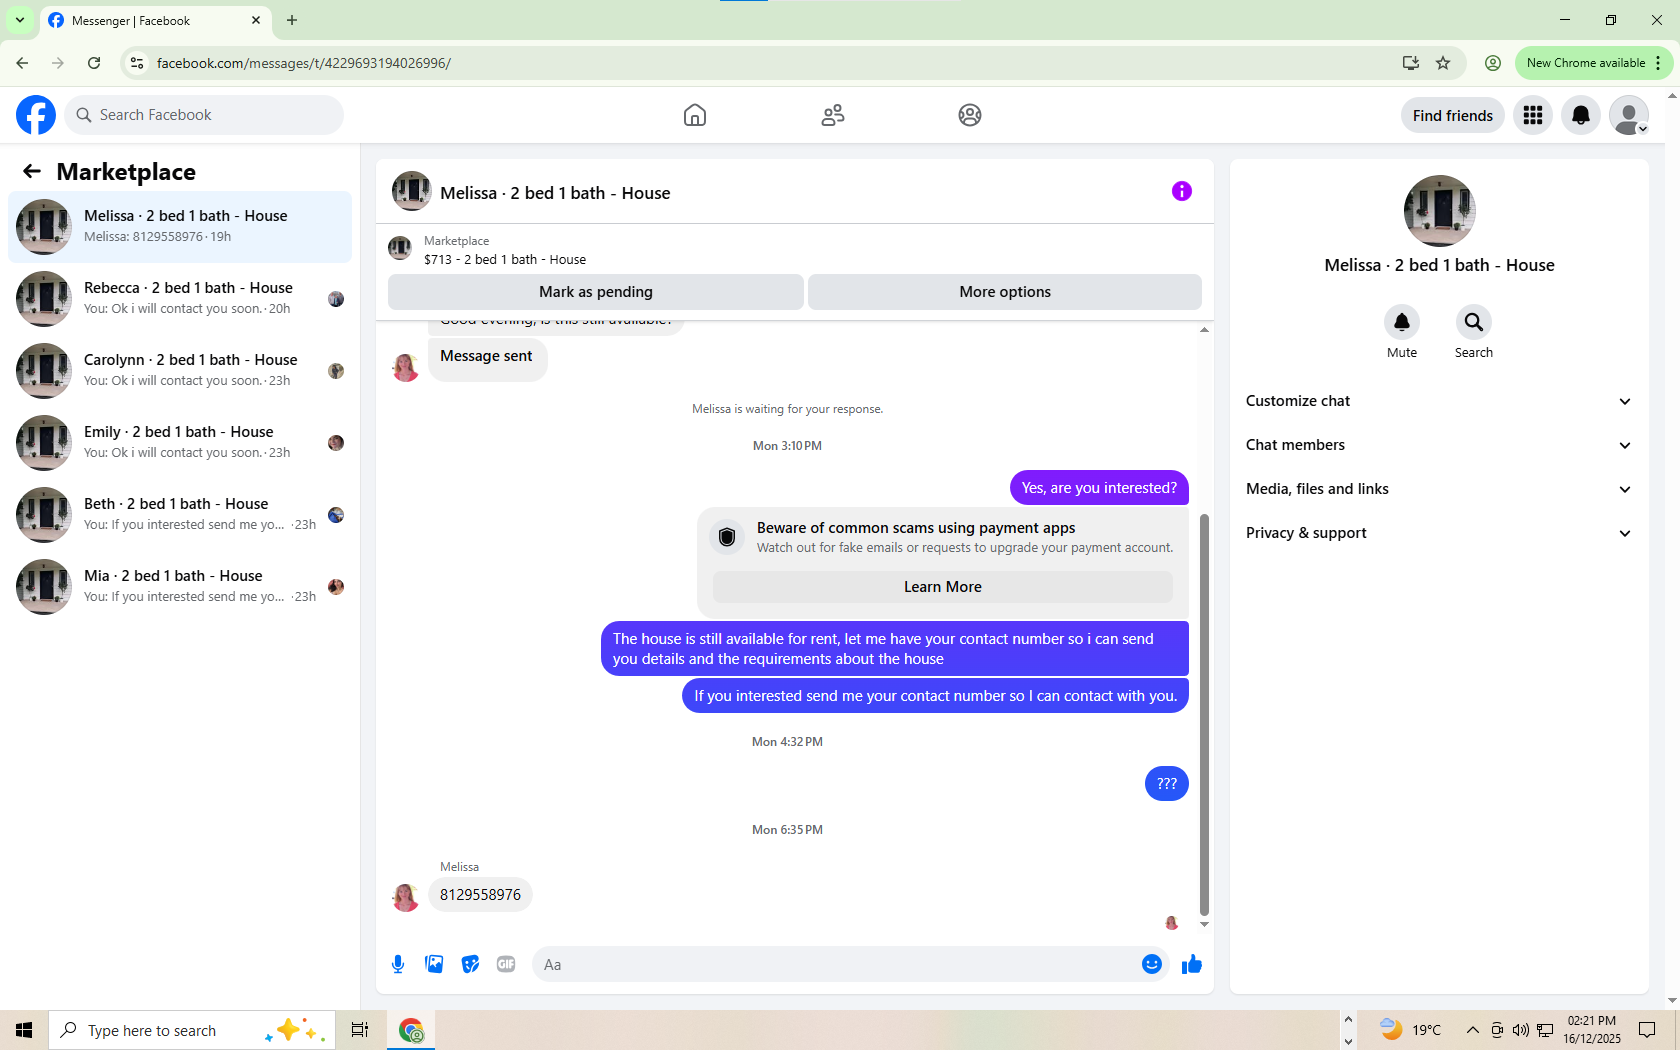Click 'Yes, are you interested?' message bubble
1680x1050 pixels.
point(1099,488)
